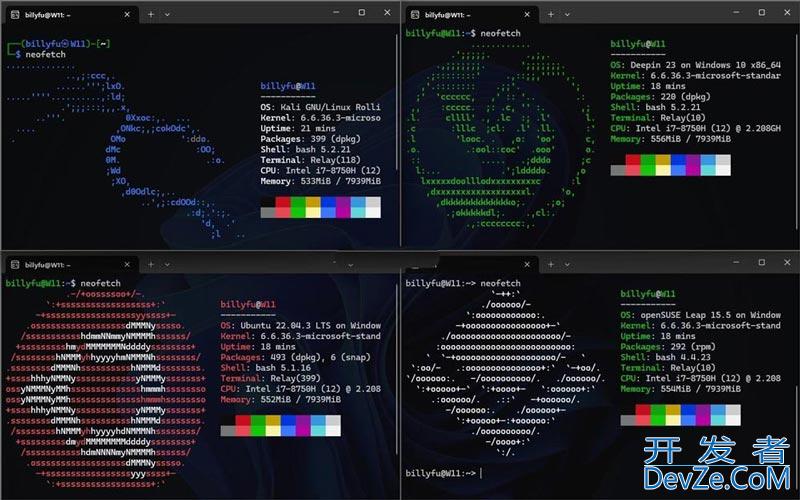Minimize the Deepin terminal window

736,12
